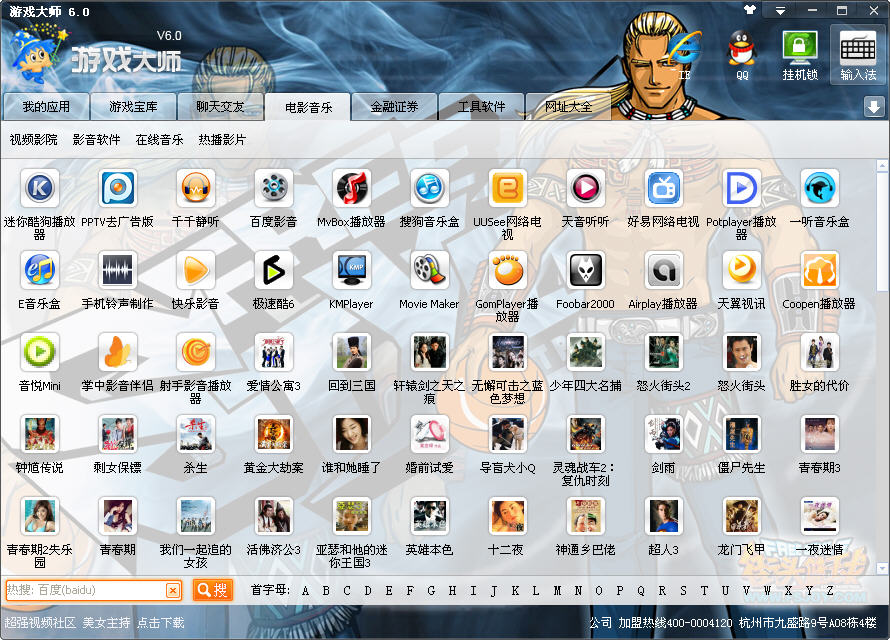
Task: Launch Potplayer播放器
Action: click(741, 188)
